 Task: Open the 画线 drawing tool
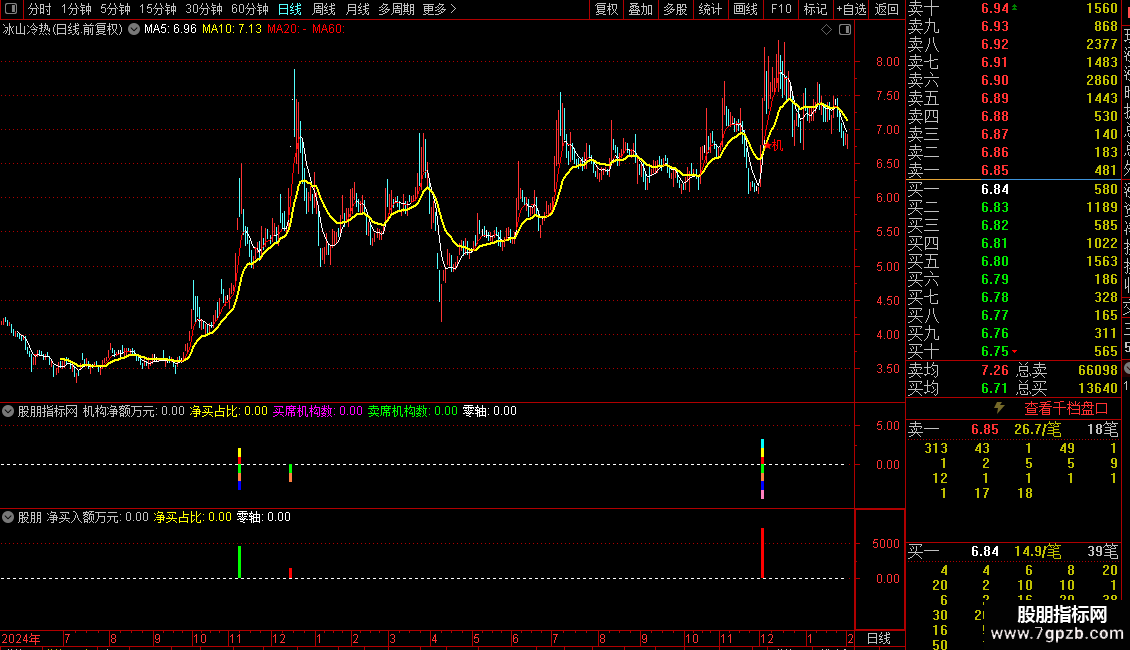(745, 9)
